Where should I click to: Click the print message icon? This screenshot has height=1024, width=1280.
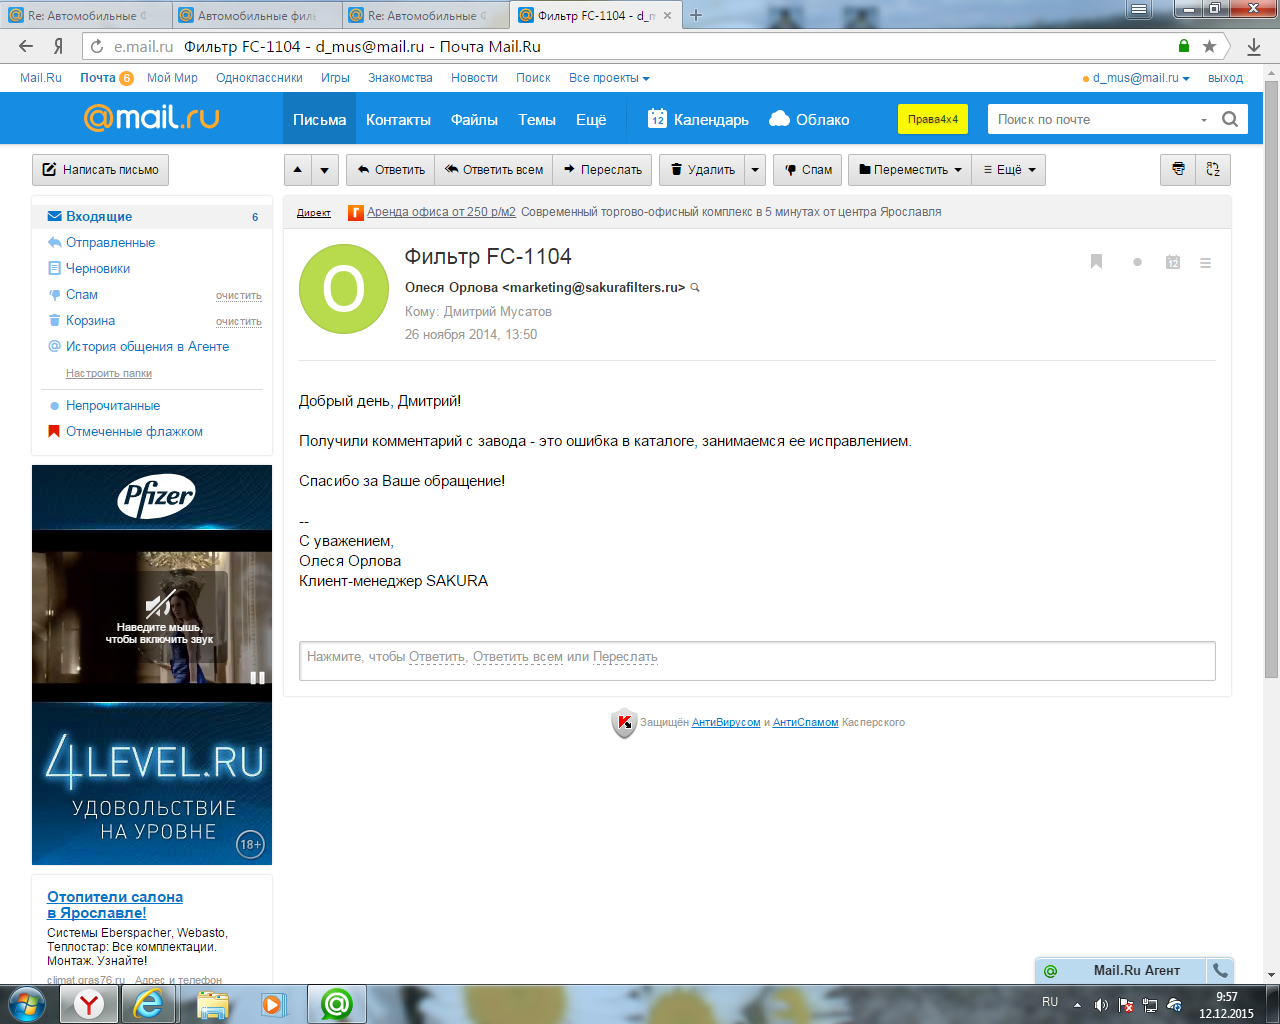(x=1178, y=170)
